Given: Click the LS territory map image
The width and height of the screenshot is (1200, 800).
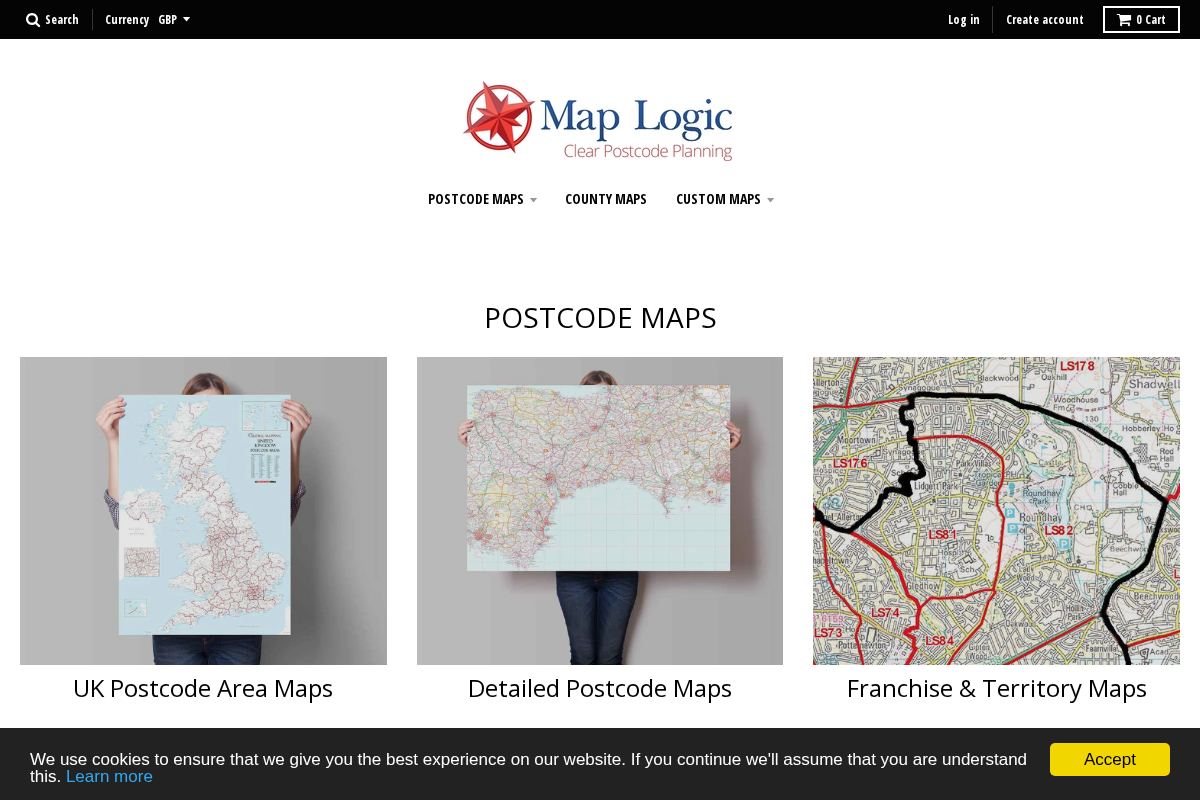Looking at the screenshot, I should (x=997, y=510).
